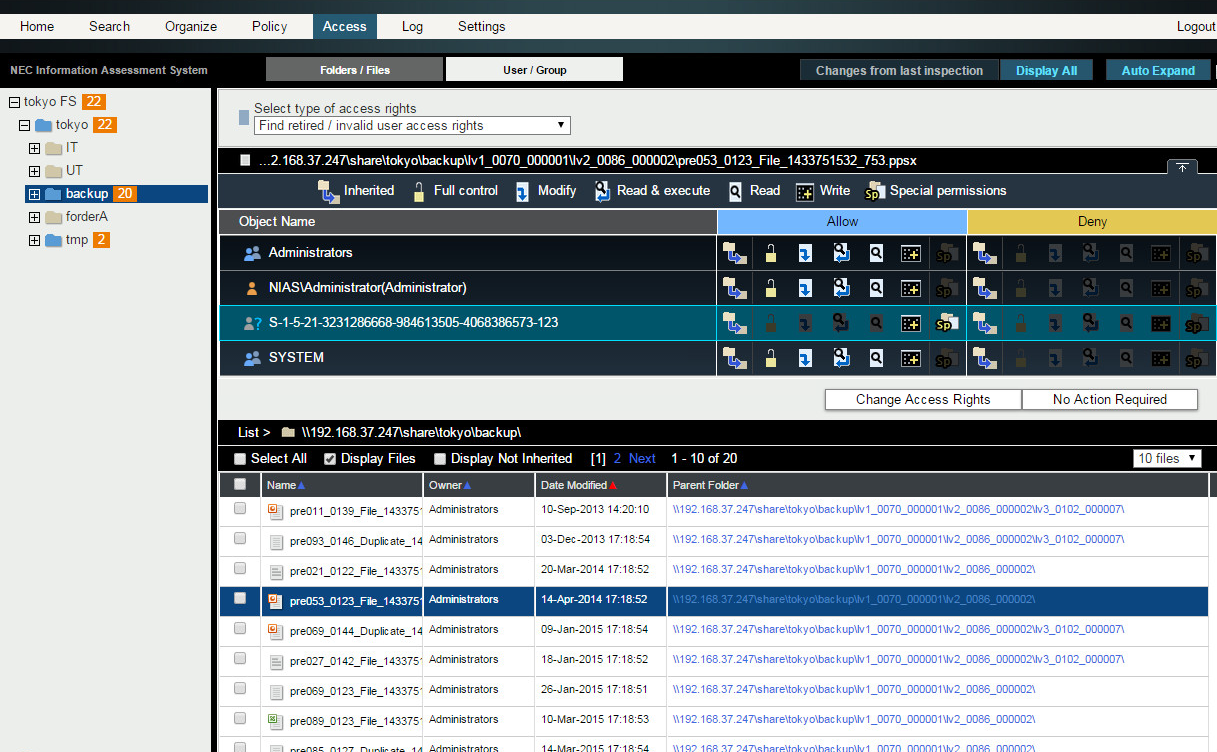The width and height of the screenshot is (1217, 752).
Task: Go to the Next page link
Action: pos(642,459)
